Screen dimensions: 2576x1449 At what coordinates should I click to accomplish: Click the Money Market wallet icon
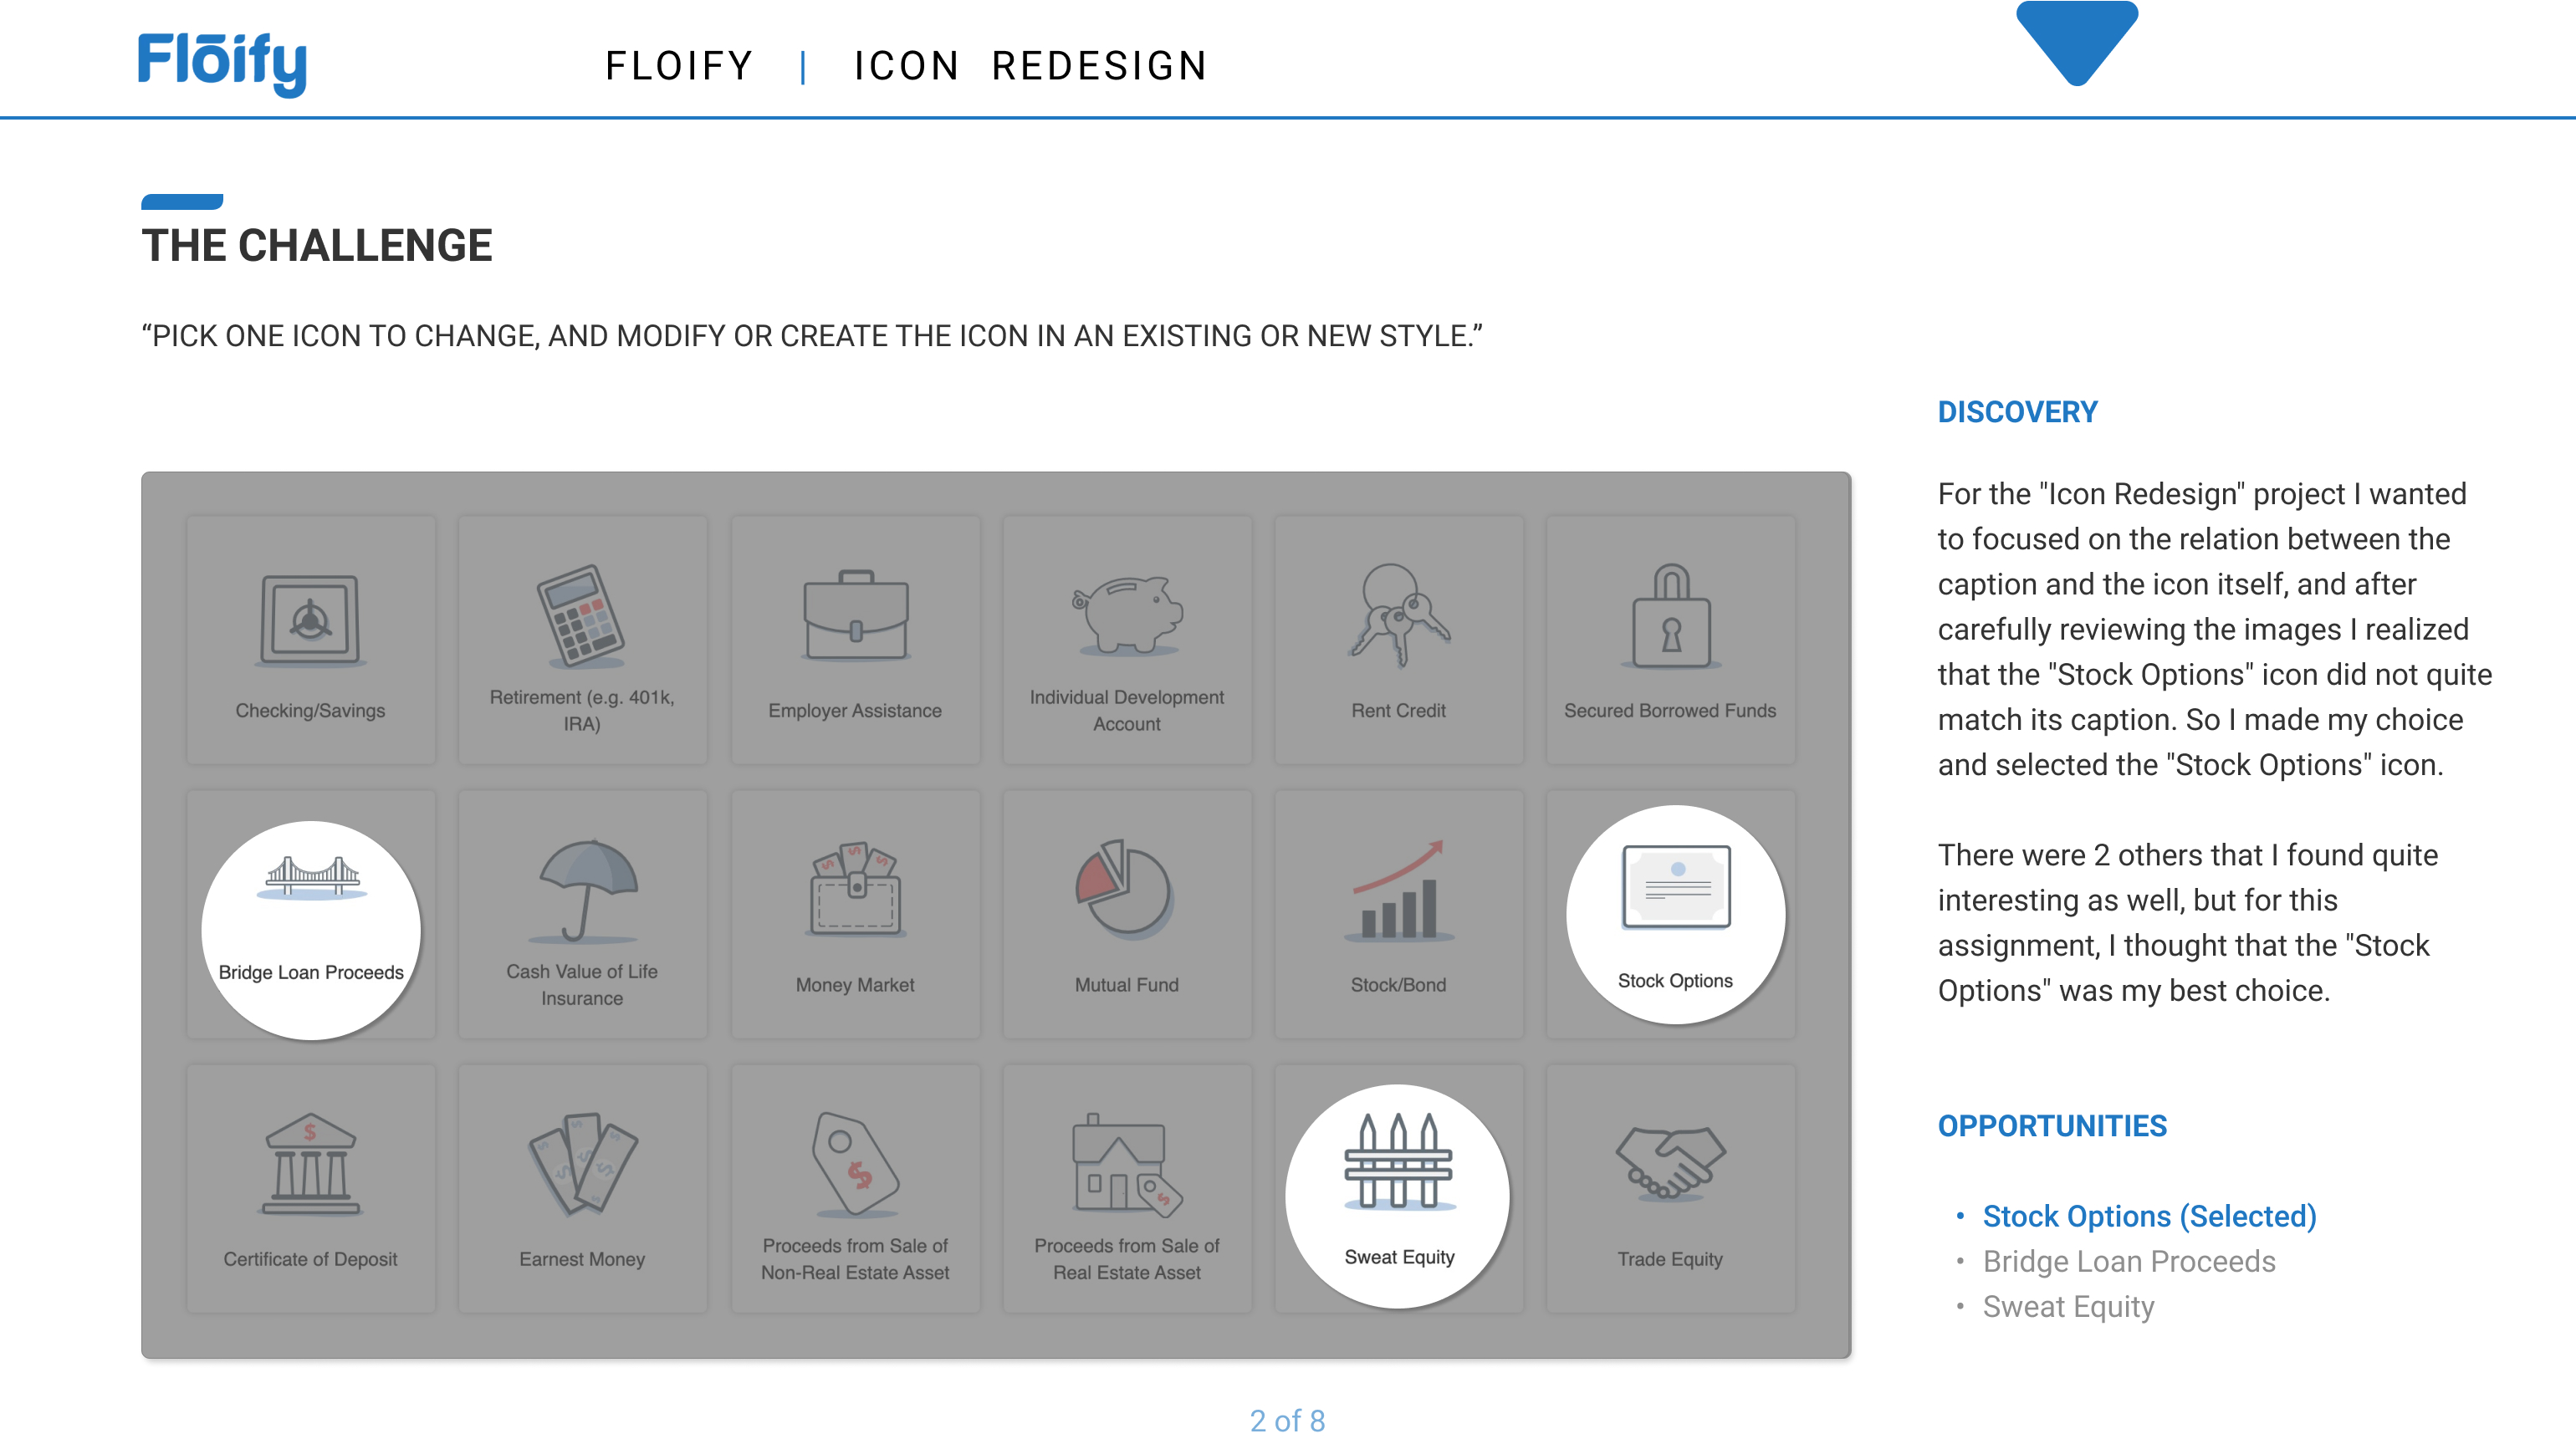point(855,890)
